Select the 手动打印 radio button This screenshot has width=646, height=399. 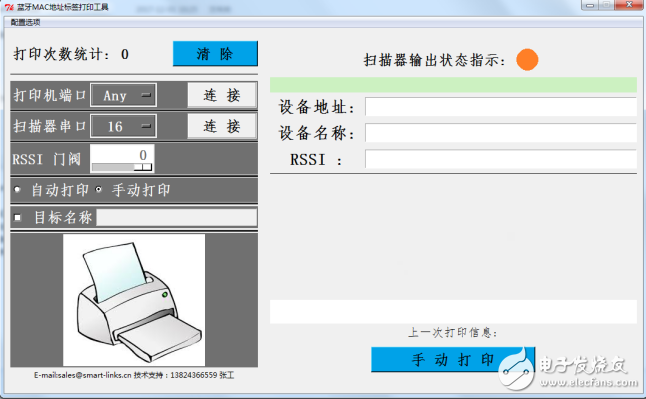pos(98,190)
